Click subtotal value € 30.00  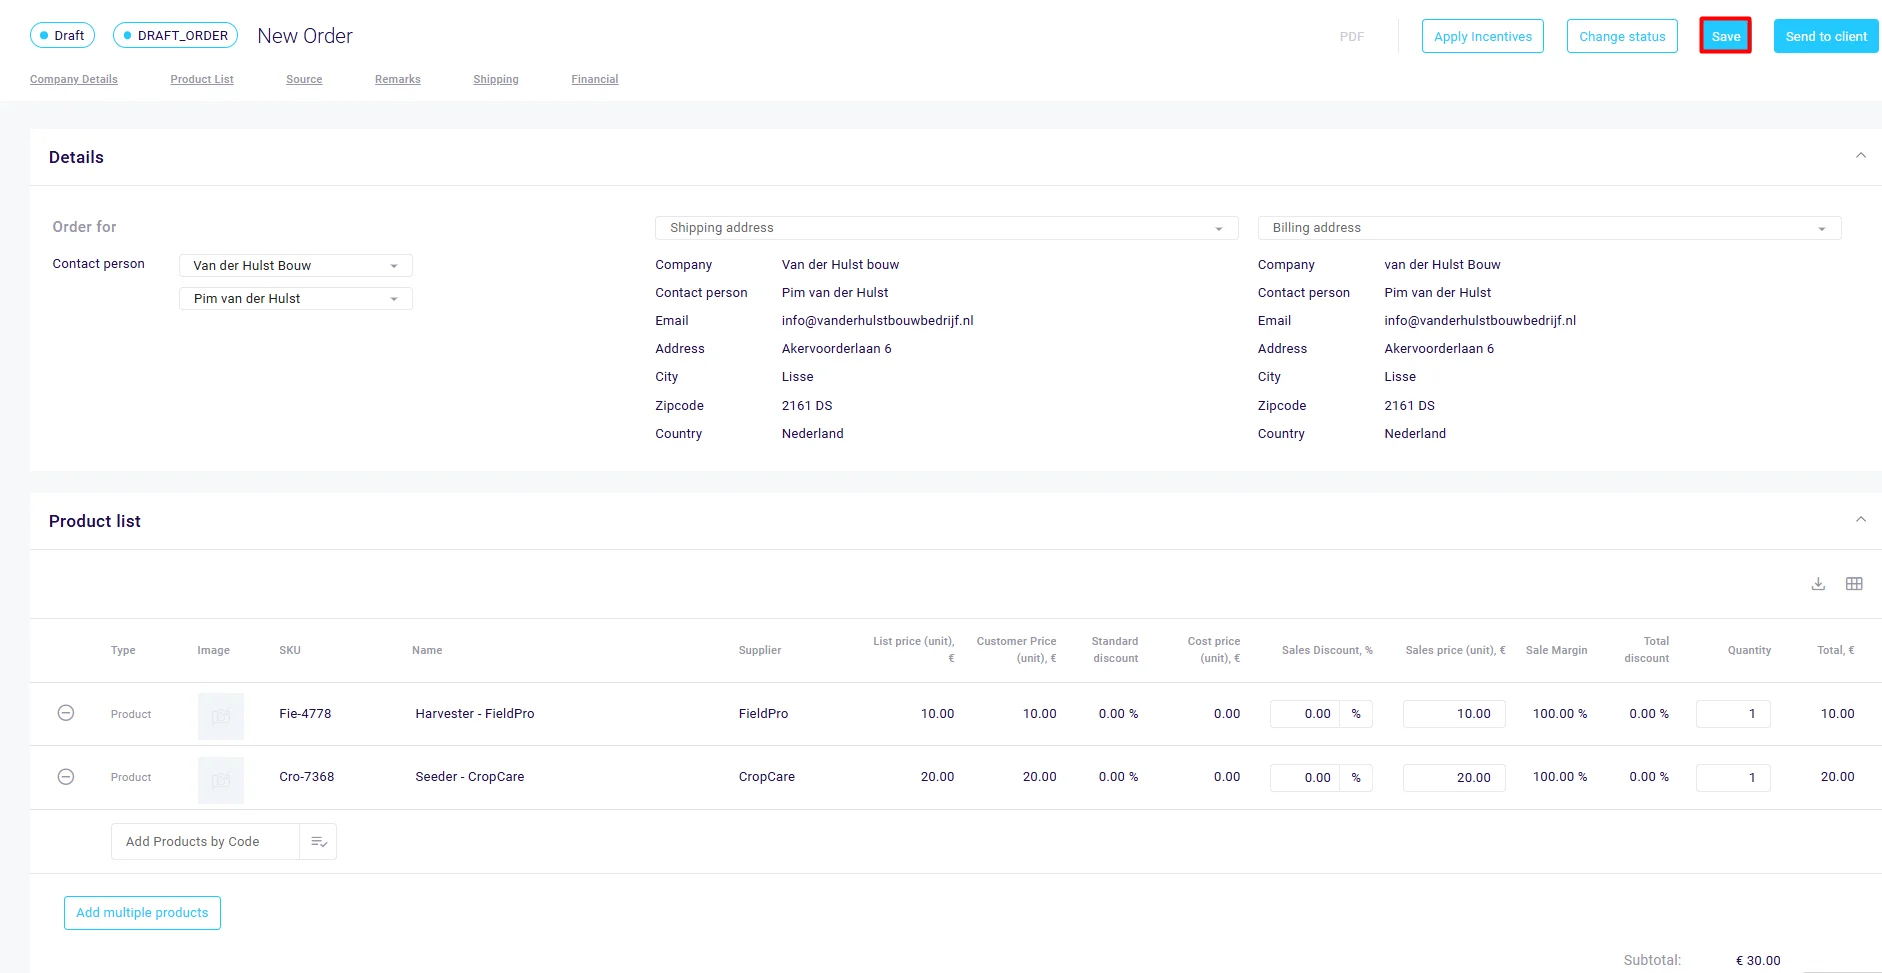click(x=1758, y=960)
